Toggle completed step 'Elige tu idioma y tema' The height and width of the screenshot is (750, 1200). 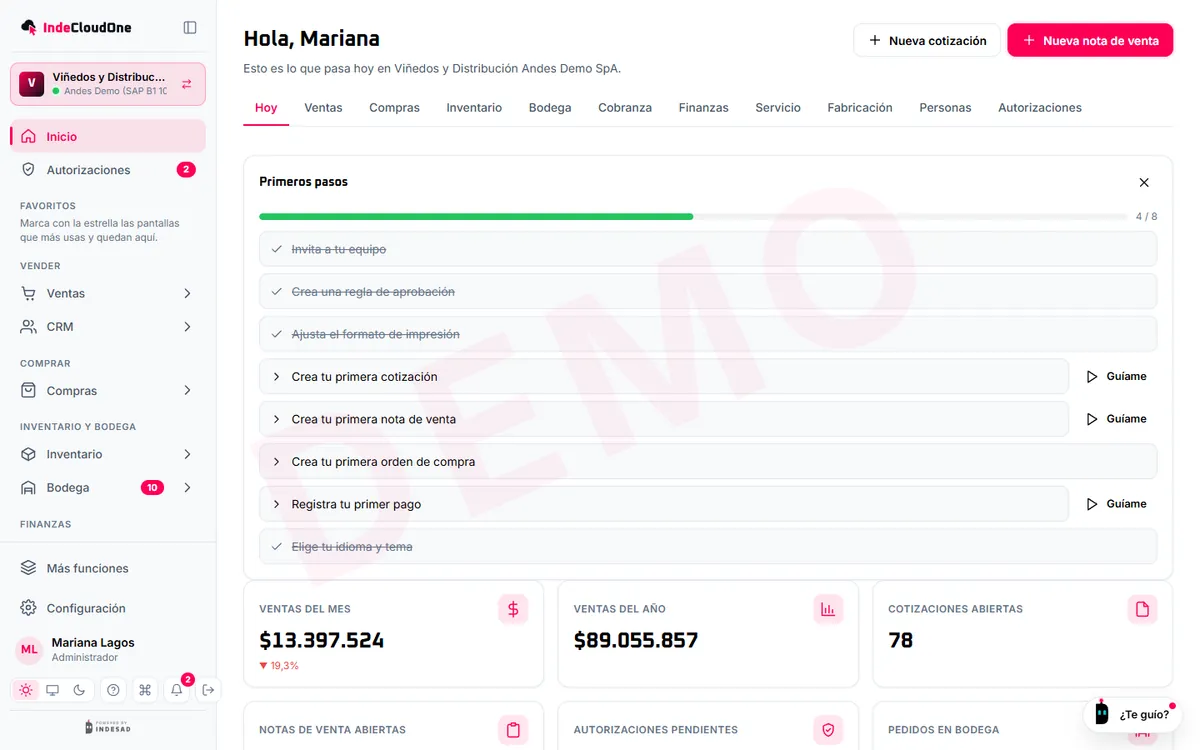click(708, 547)
